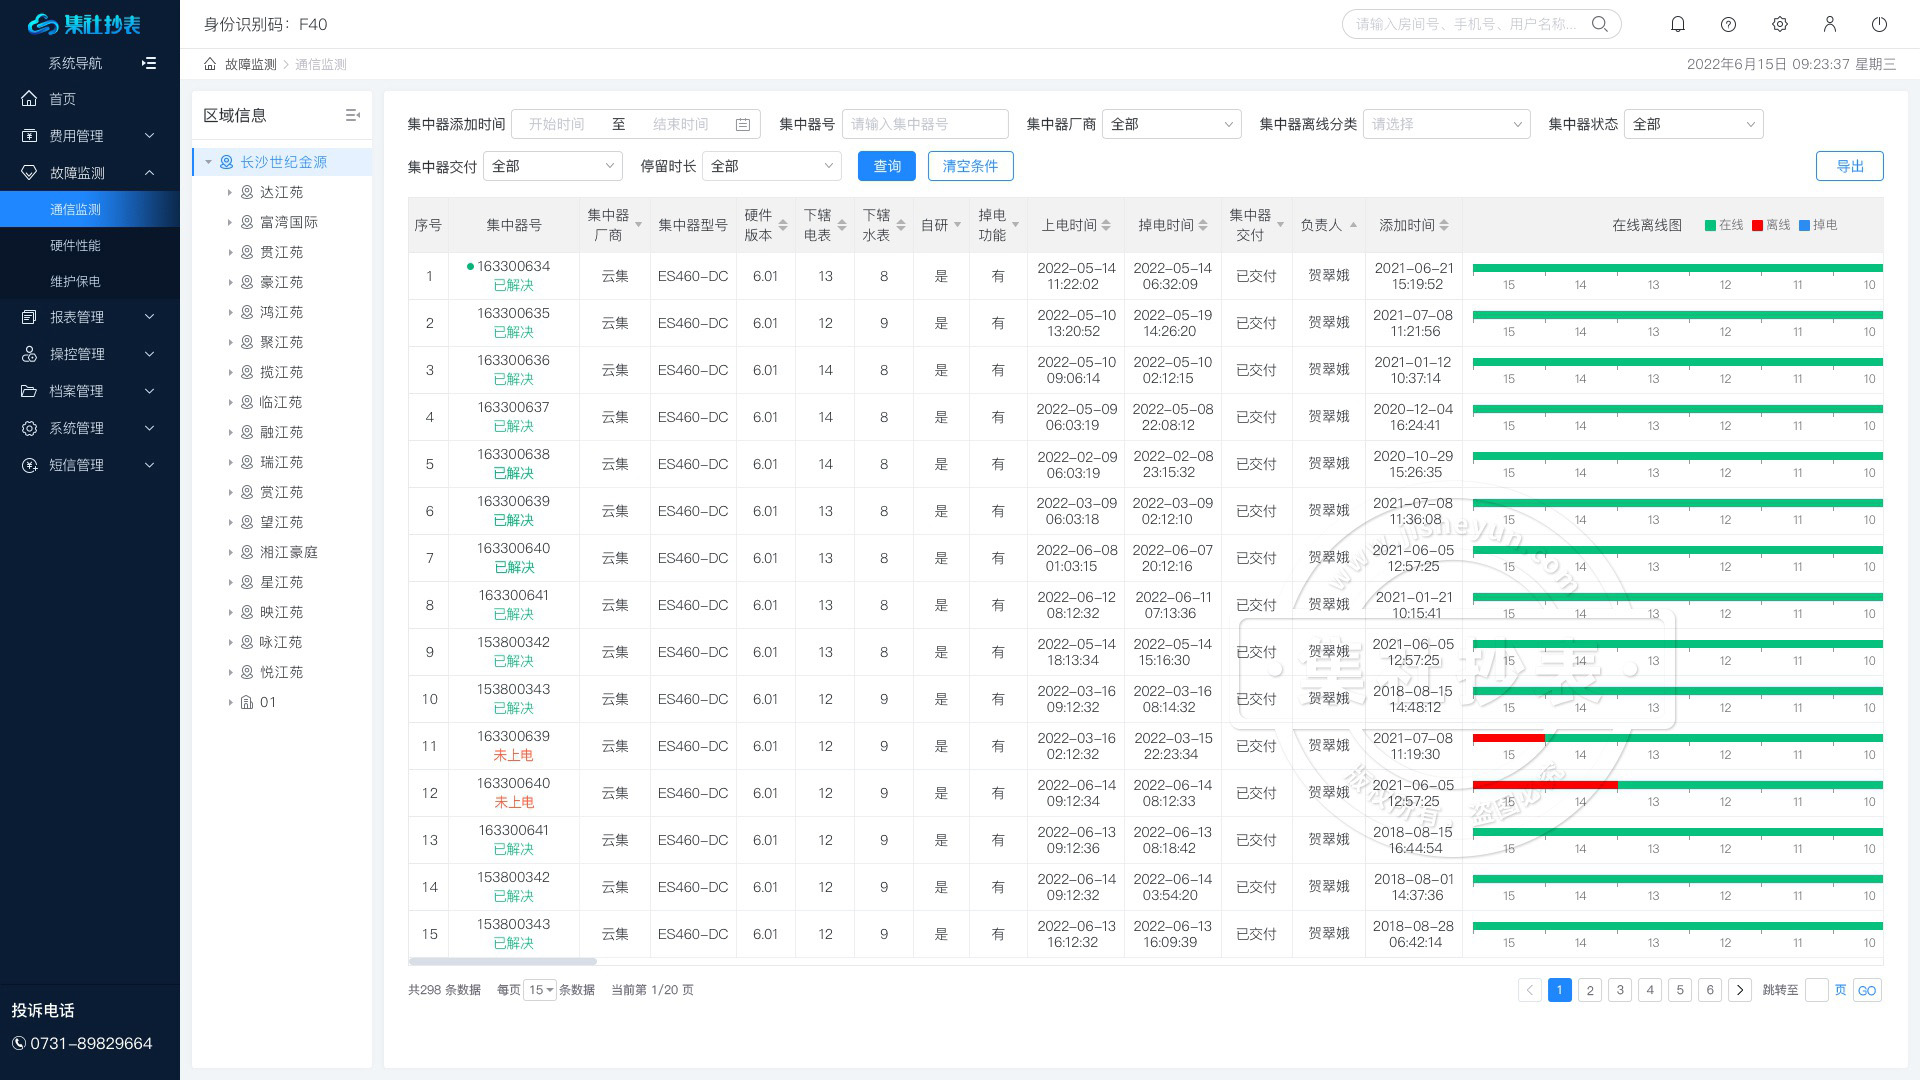Open 集中器离线分类 select dropdown
Image resolution: width=1920 pixels, height=1080 pixels.
pos(1446,124)
